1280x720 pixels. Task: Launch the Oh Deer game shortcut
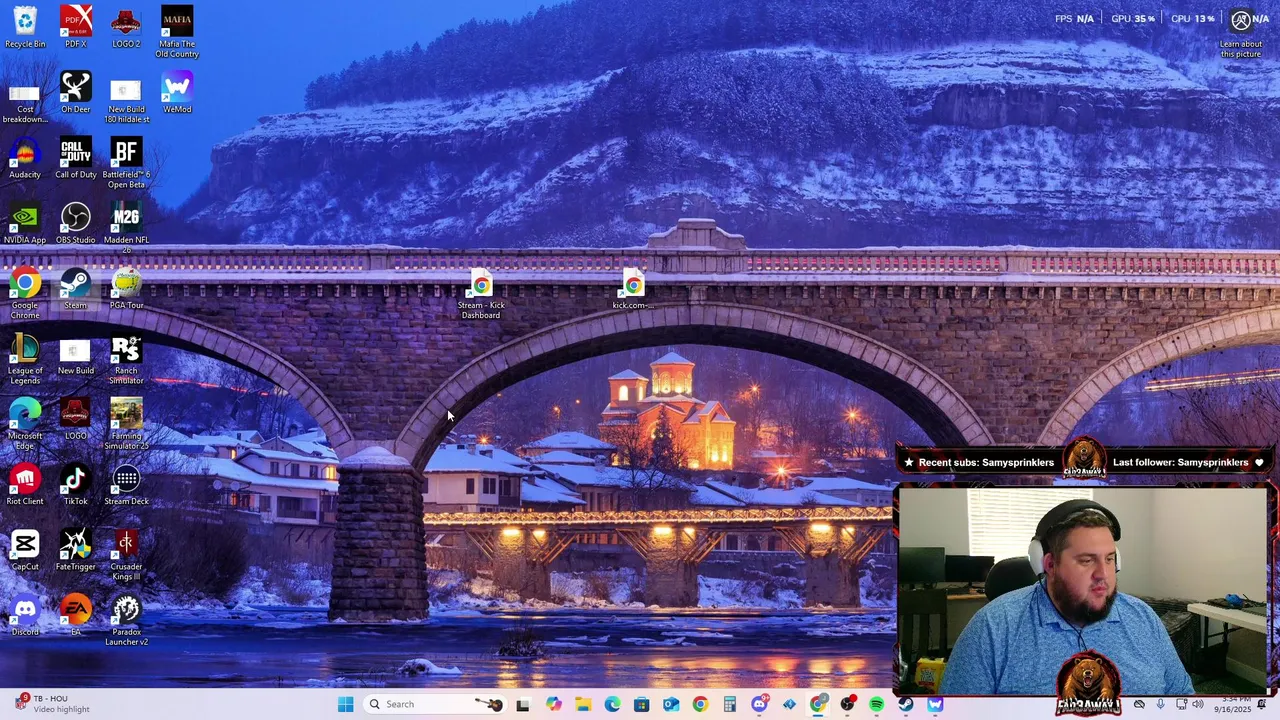[76, 93]
